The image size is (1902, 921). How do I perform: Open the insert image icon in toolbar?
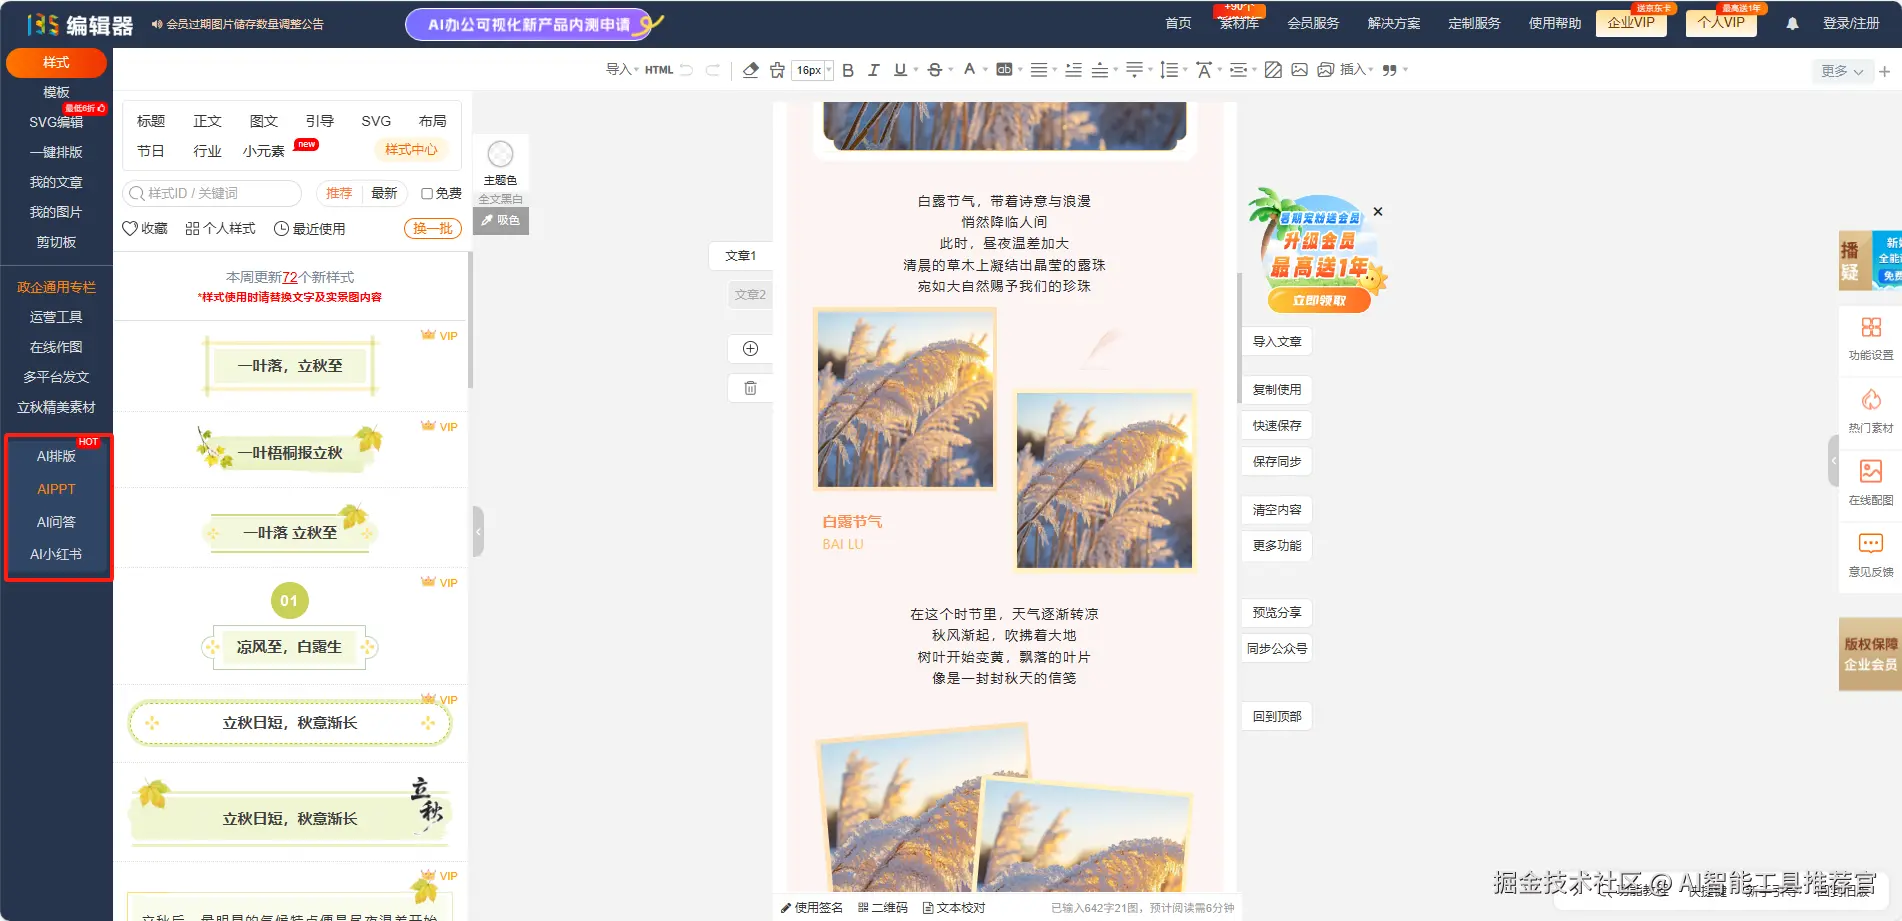[1299, 70]
